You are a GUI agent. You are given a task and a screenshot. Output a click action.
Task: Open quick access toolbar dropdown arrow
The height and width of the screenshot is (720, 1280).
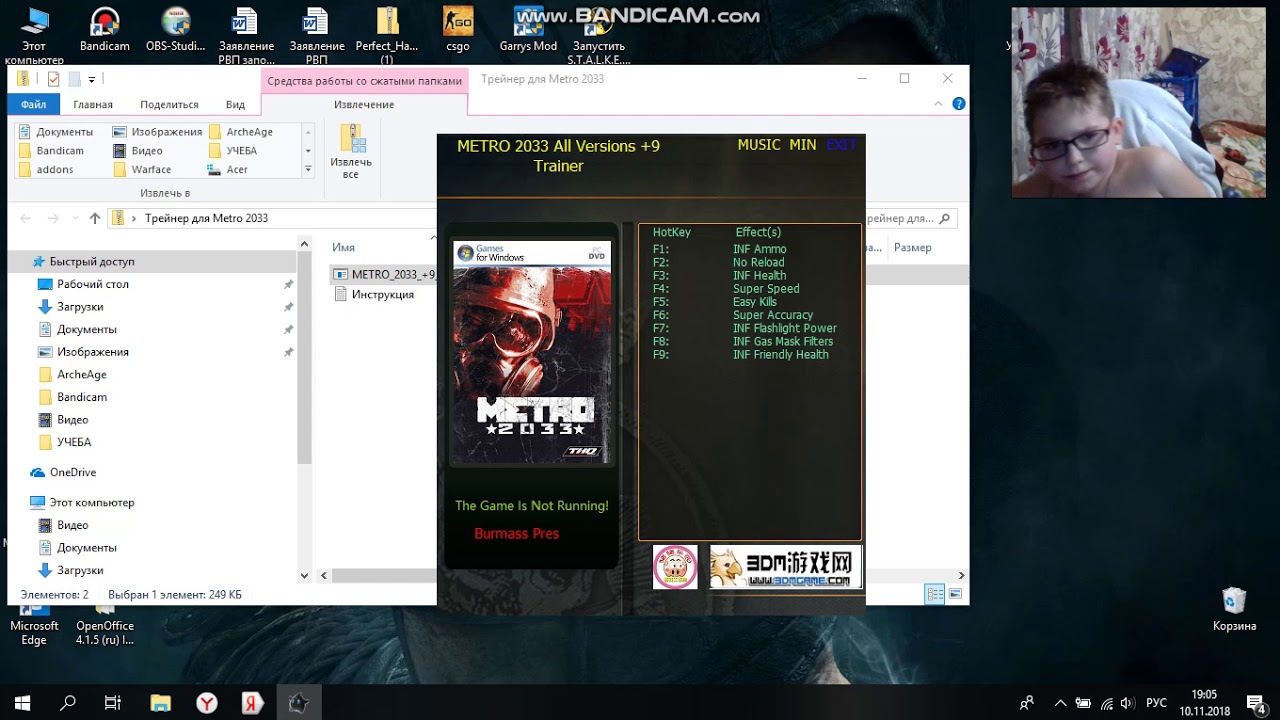coord(92,79)
